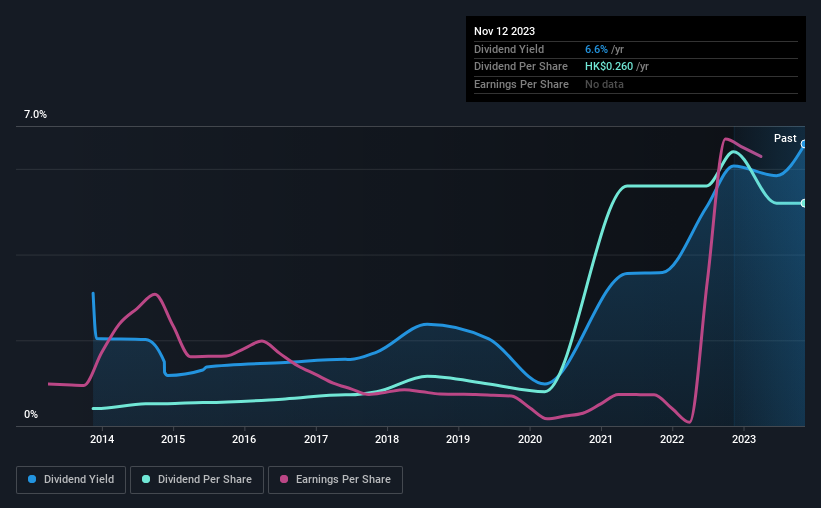The image size is (821, 508).
Task: Click the teal Dividend Per Share legend dot
Action: [x=146, y=480]
